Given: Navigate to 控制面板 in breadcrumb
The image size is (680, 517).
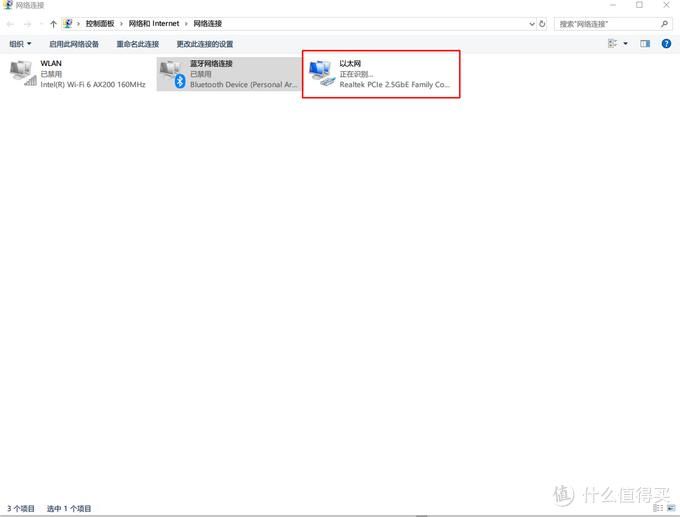Looking at the screenshot, I should click(x=100, y=23).
